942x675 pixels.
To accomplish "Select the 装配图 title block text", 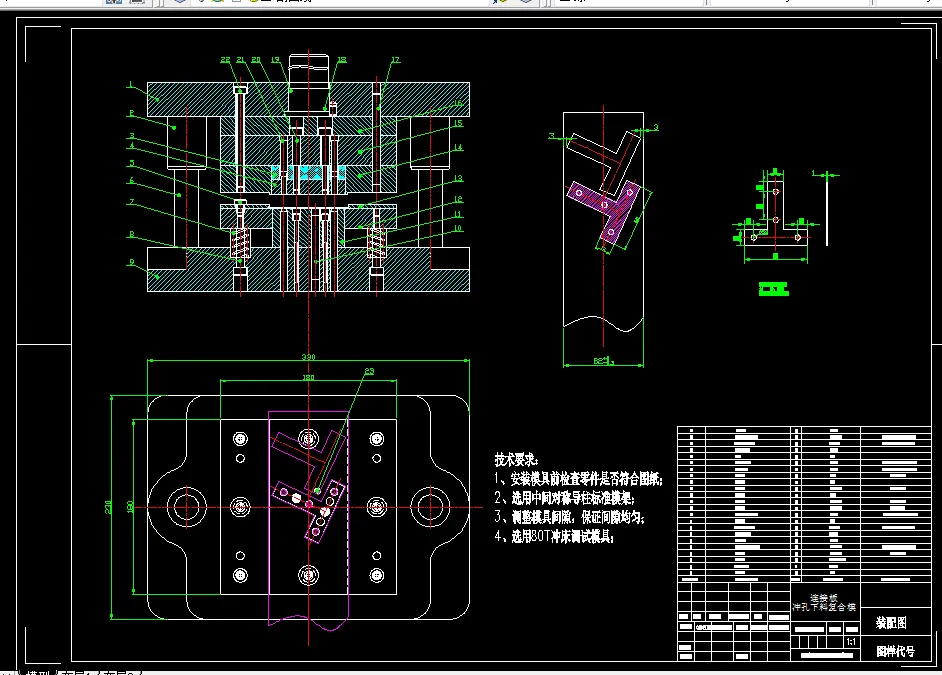I will pos(891,623).
